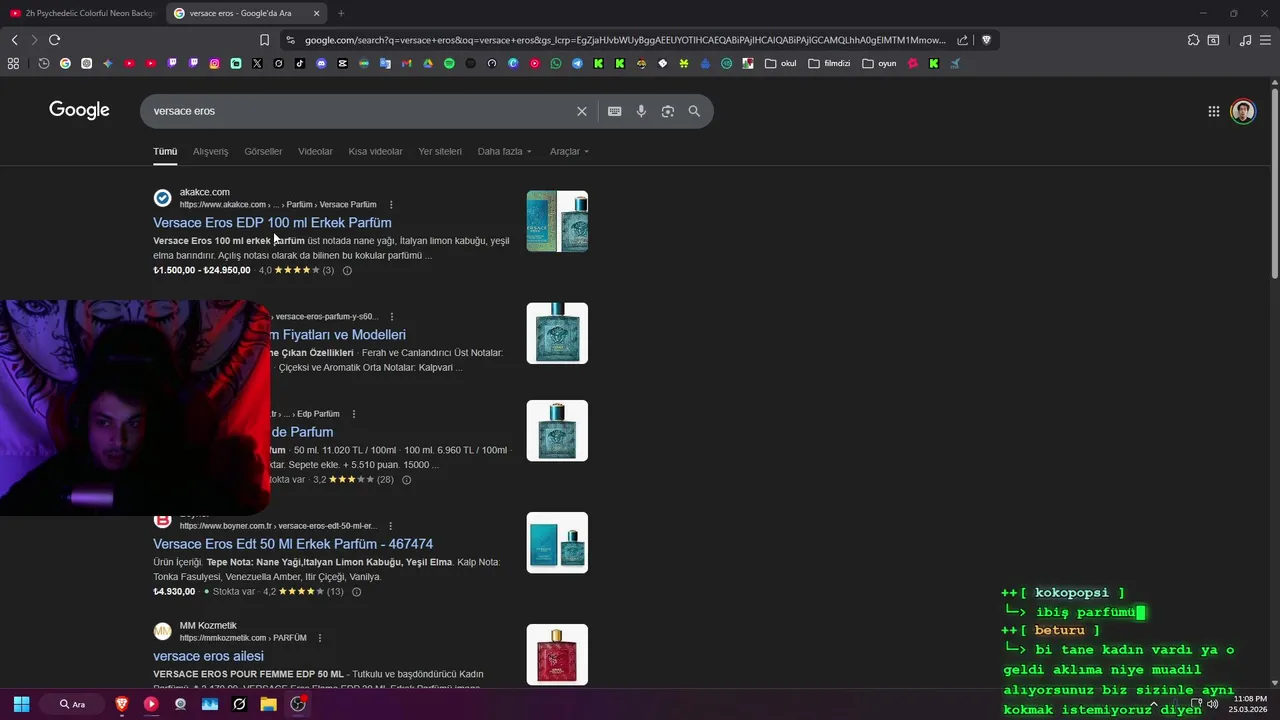Image resolution: width=1280 pixels, height=720 pixels.
Task: Click the taskbar Ara search box
Action: [x=72, y=704]
